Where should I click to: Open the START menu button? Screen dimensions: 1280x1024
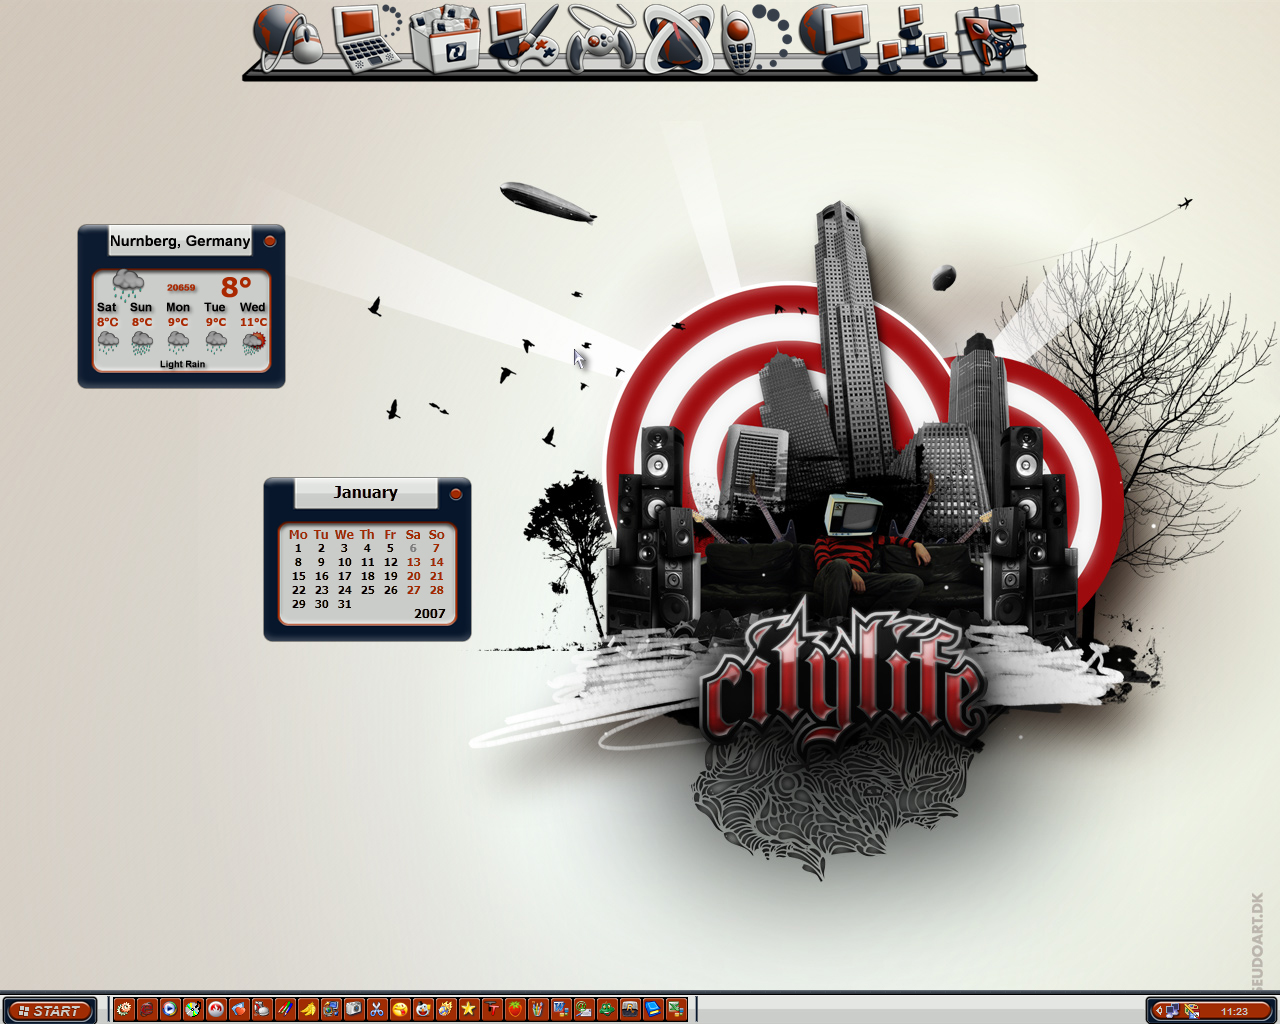click(49, 1010)
